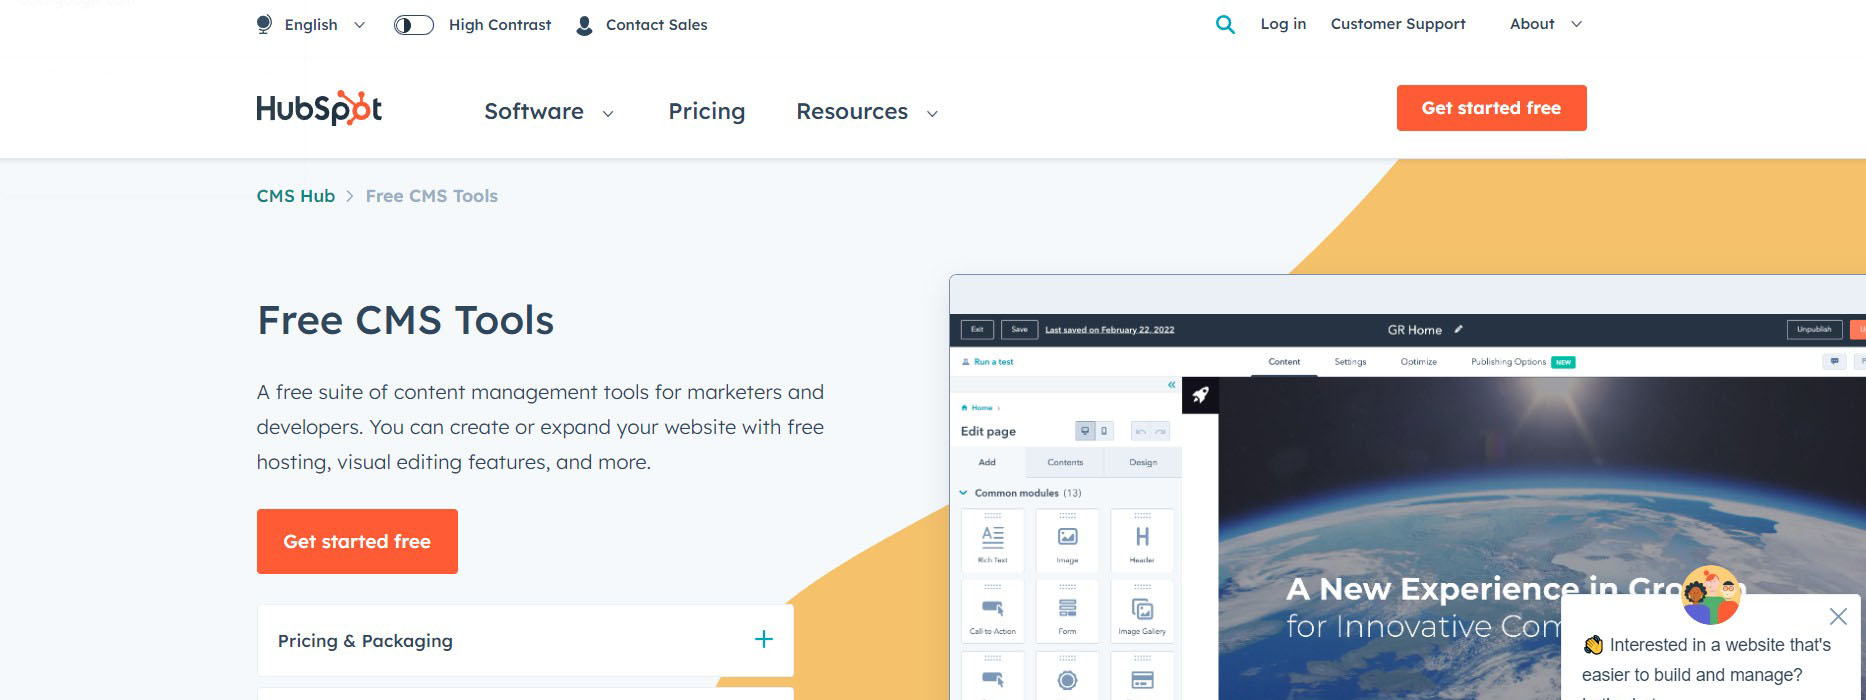Click the Free CMS Tools breadcrumb text

coord(432,196)
